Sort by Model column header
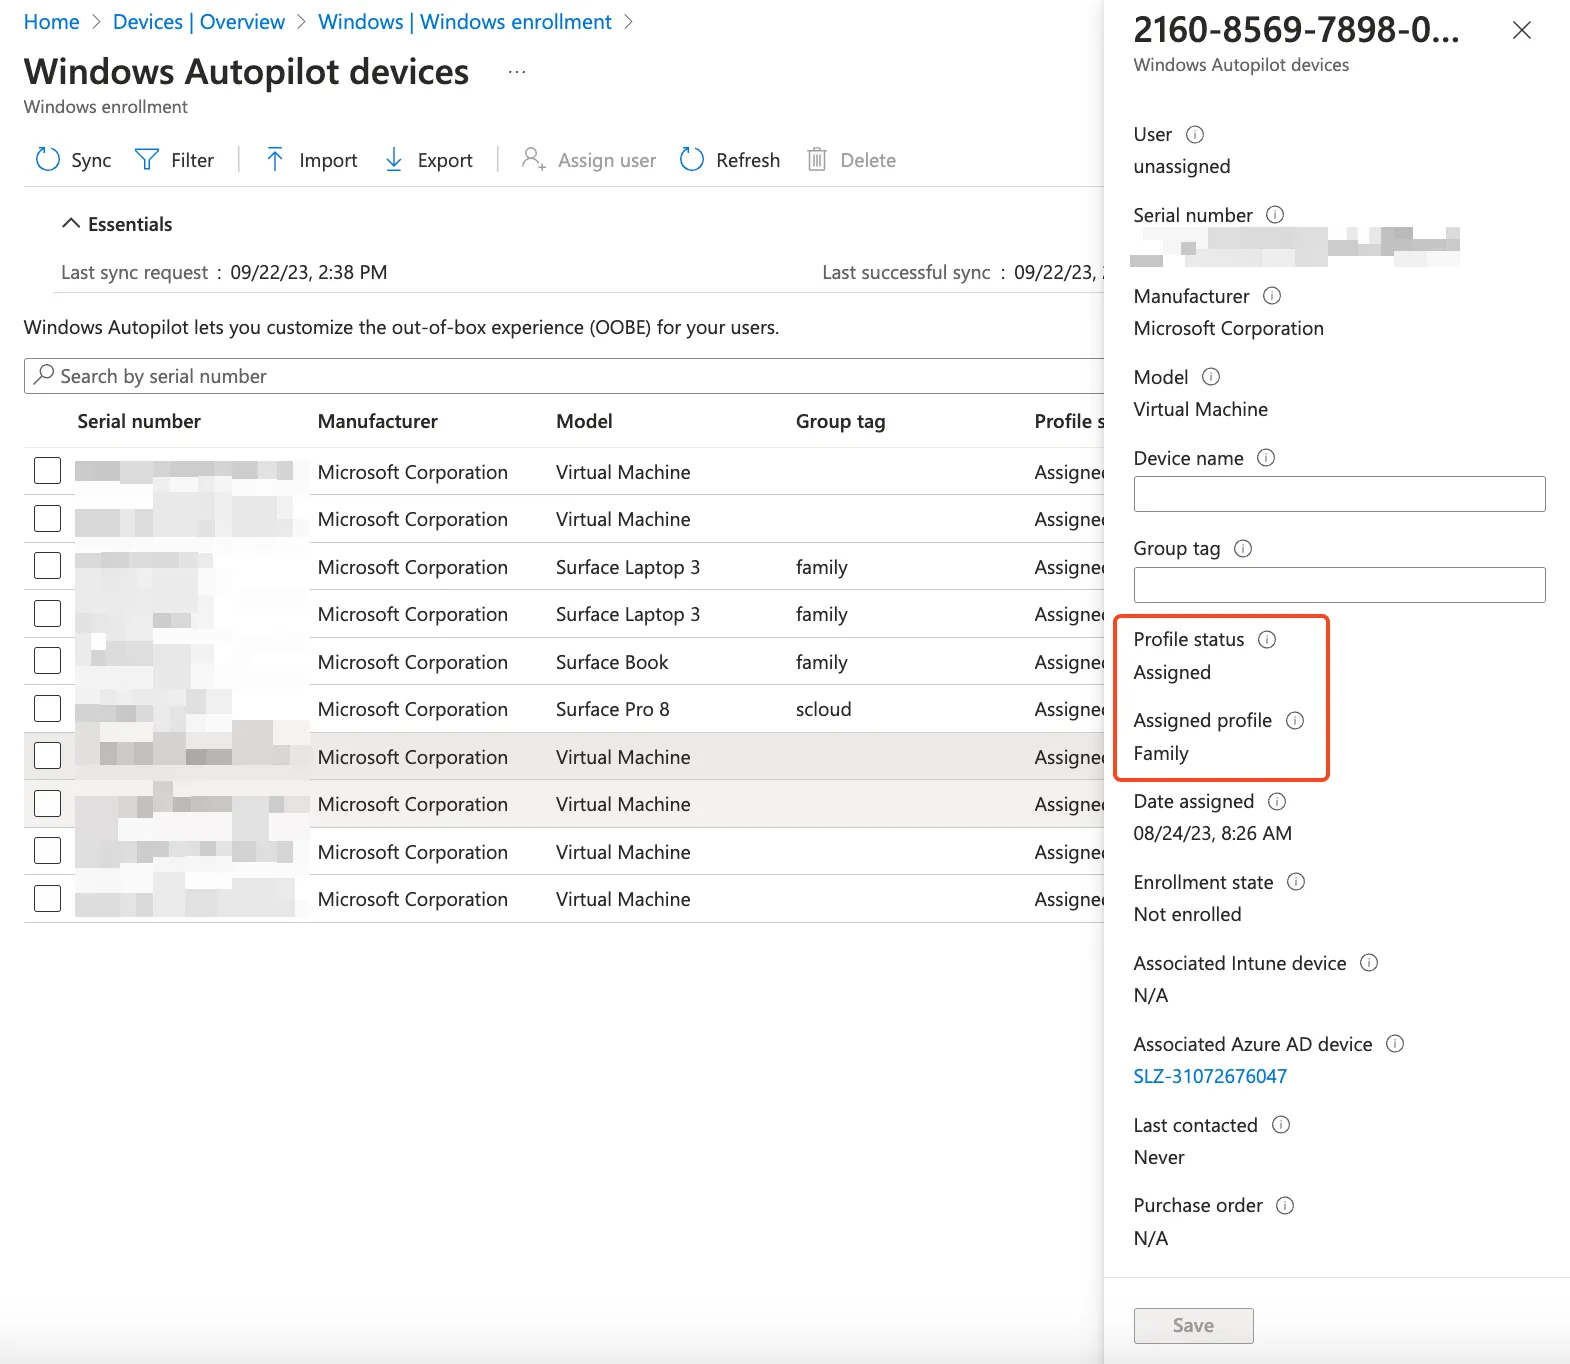 tap(584, 421)
